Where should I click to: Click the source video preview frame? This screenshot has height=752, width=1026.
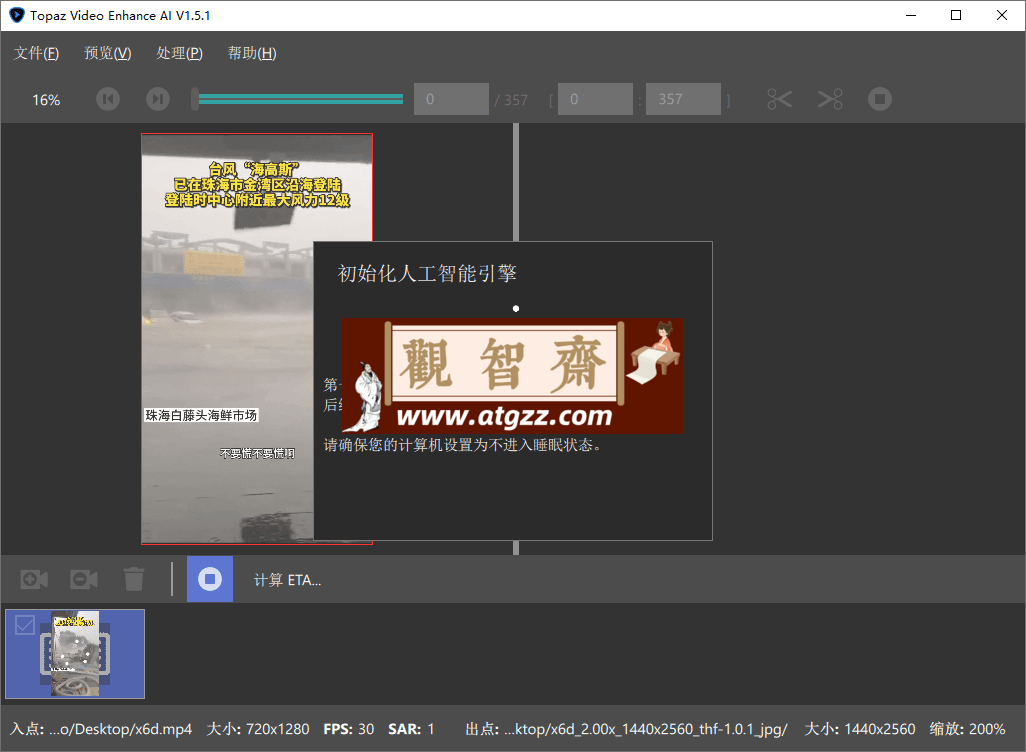(256, 338)
